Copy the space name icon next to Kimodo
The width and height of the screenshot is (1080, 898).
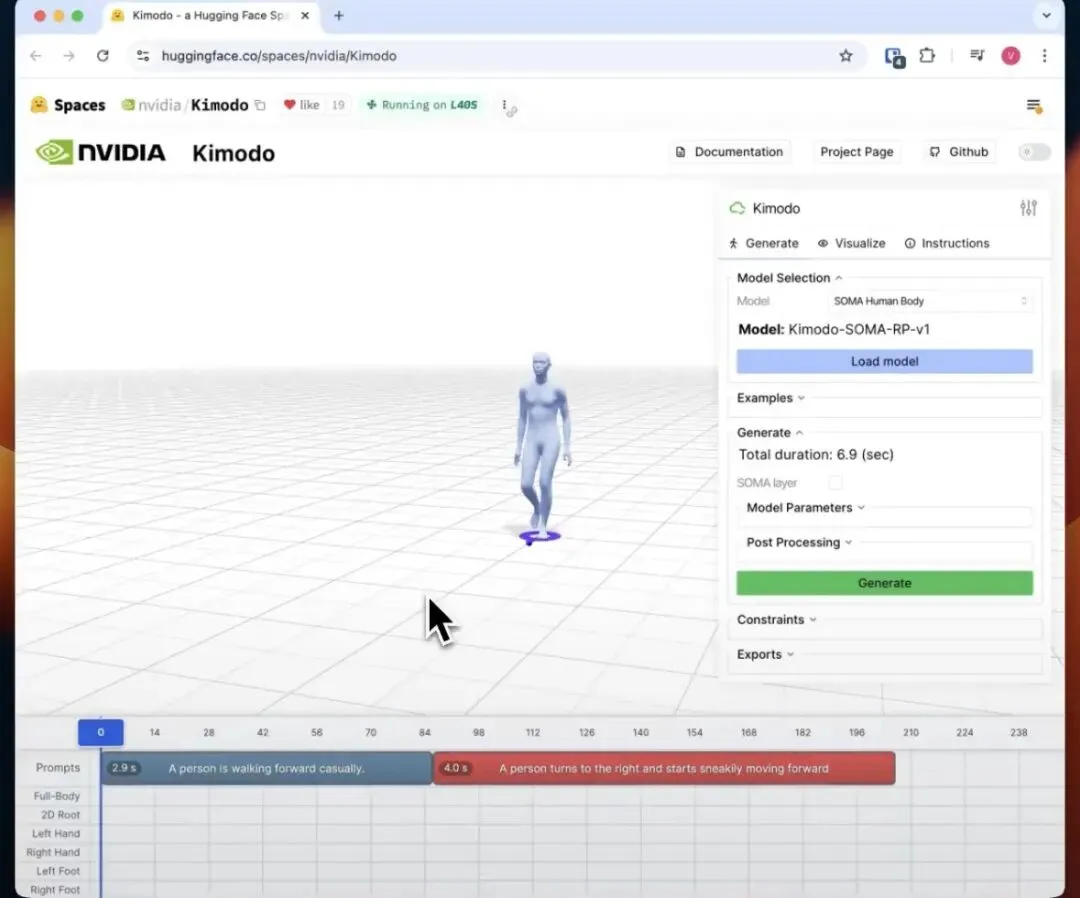(x=260, y=105)
